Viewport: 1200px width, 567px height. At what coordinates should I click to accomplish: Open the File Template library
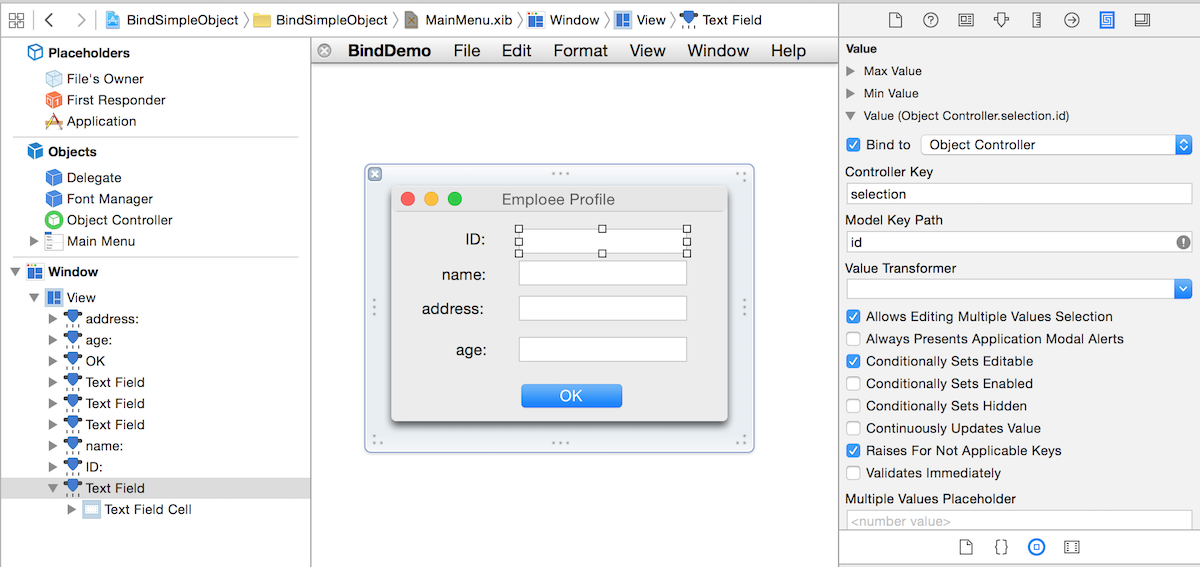966,547
